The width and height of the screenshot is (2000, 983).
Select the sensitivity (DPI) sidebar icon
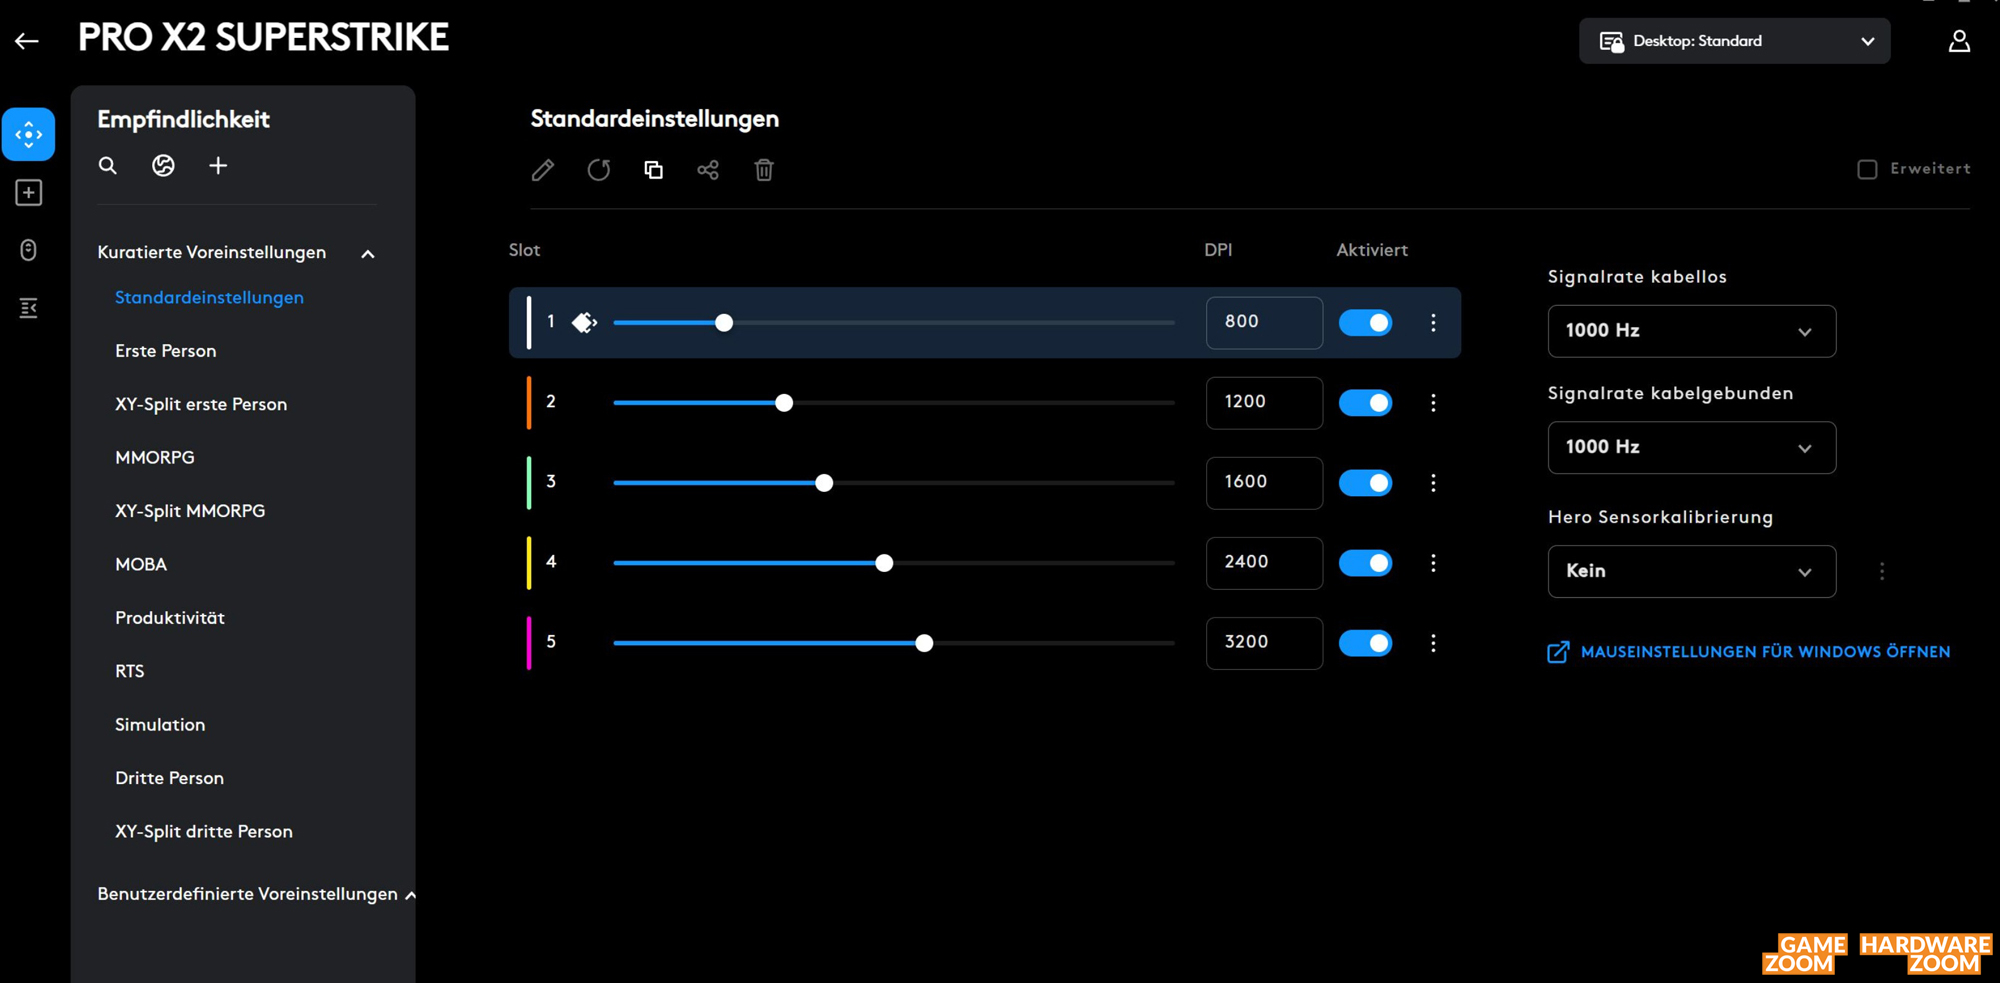(x=28, y=134)
